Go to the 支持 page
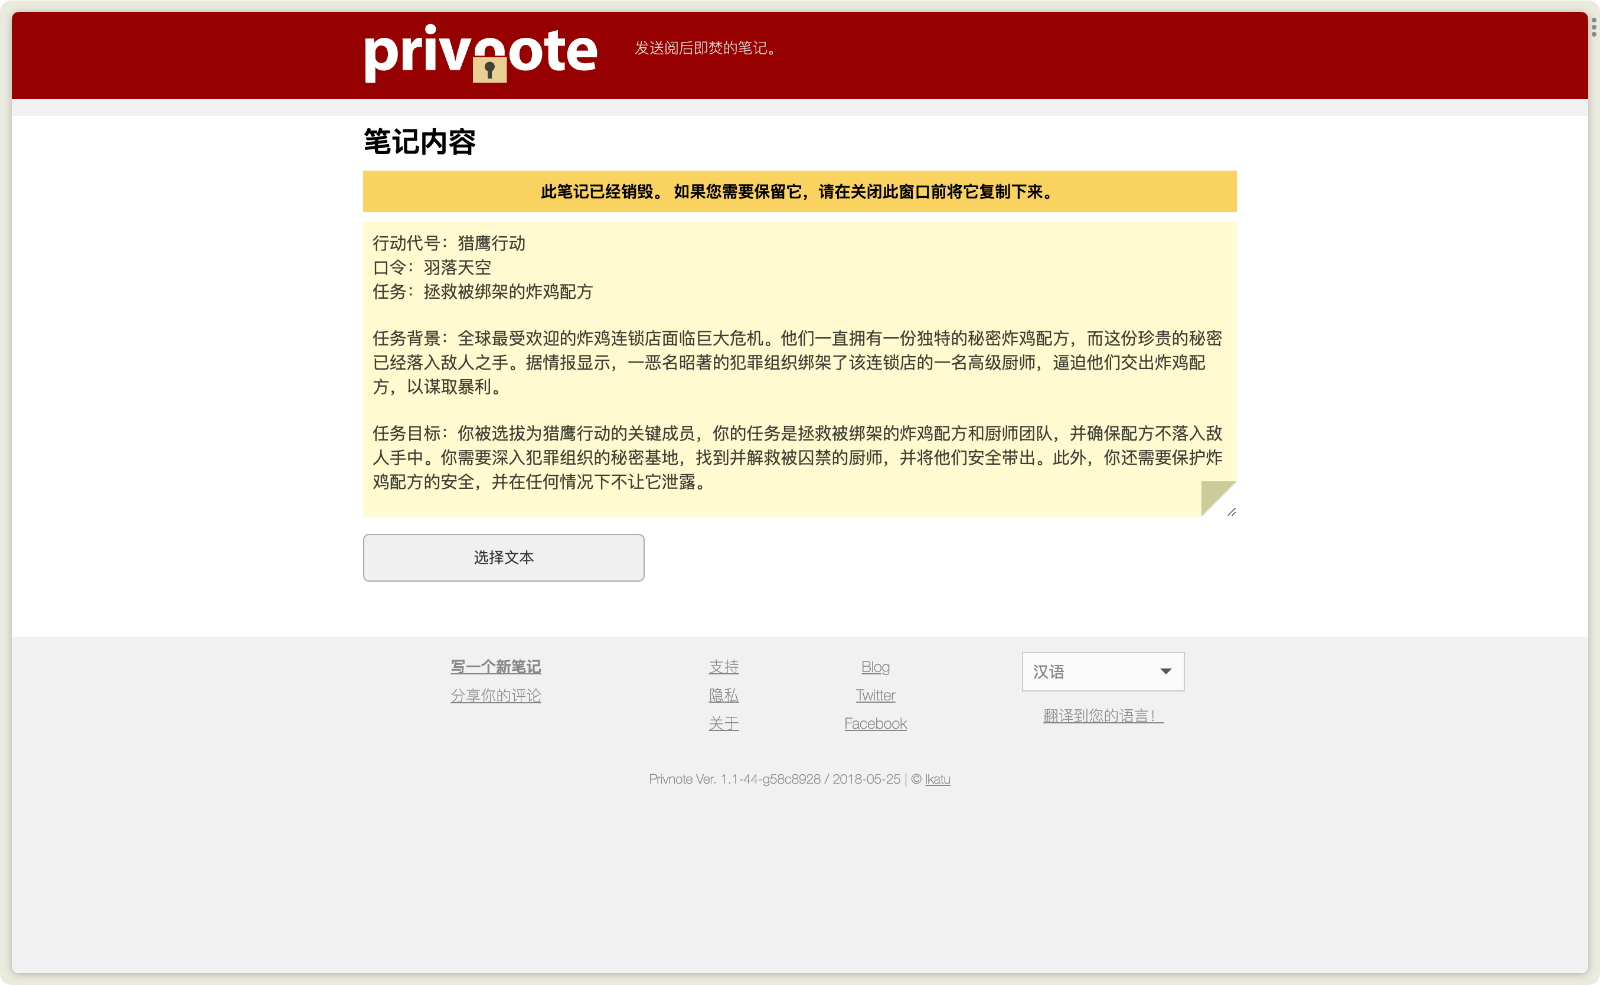This screenshot has width=1600, height=985. (x=723, y=667)
